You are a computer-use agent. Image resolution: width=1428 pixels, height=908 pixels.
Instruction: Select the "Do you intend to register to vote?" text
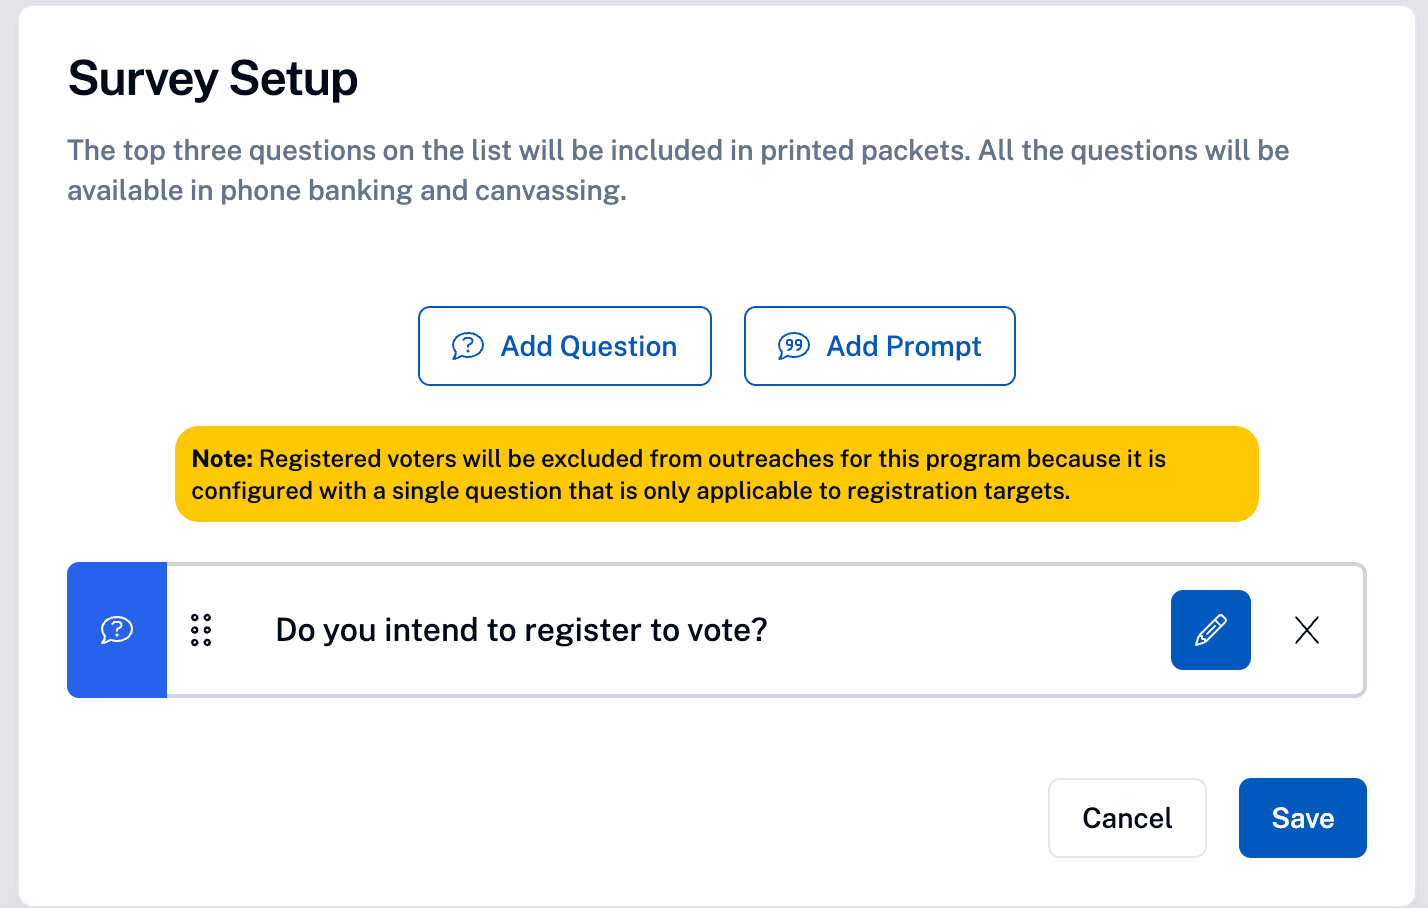click(521, 630)
